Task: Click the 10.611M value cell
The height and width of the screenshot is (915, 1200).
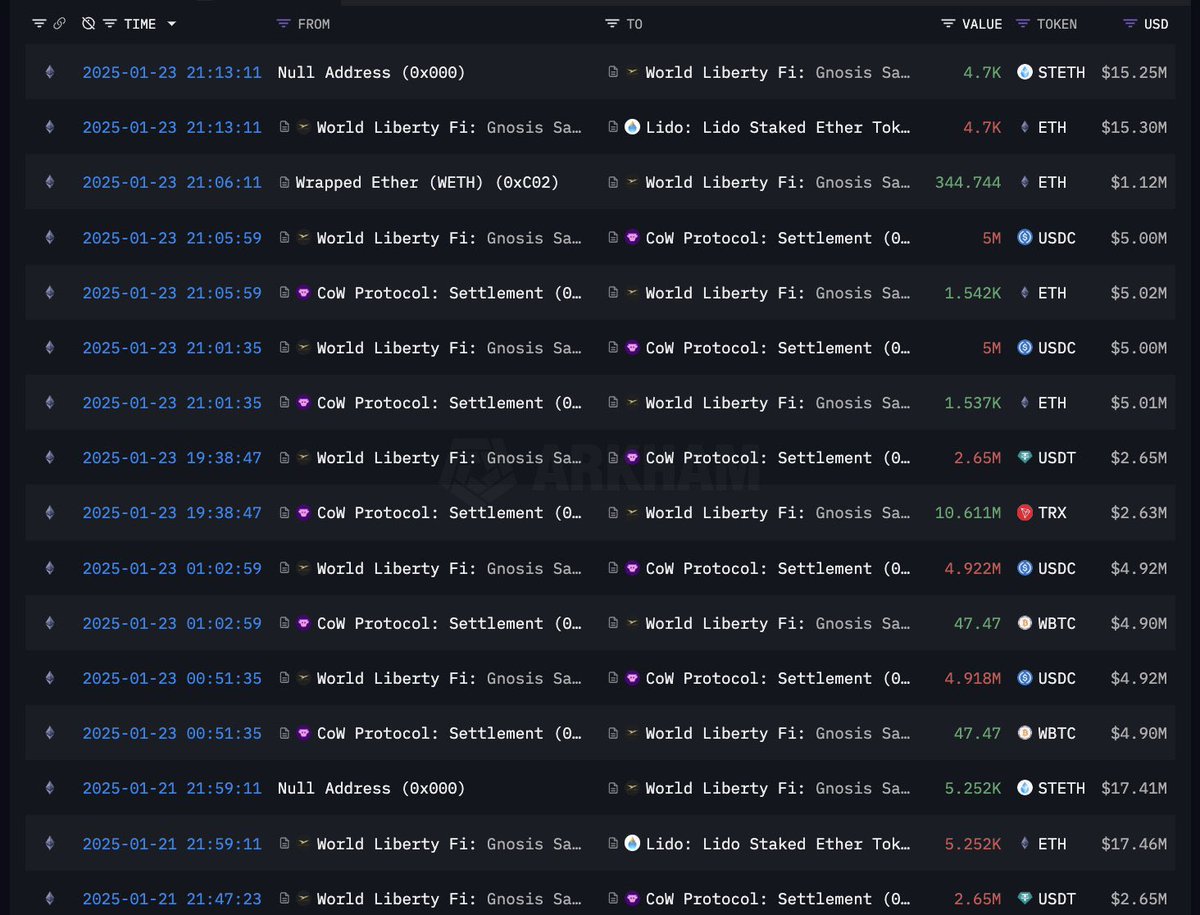Action: [x=968, y=513]
